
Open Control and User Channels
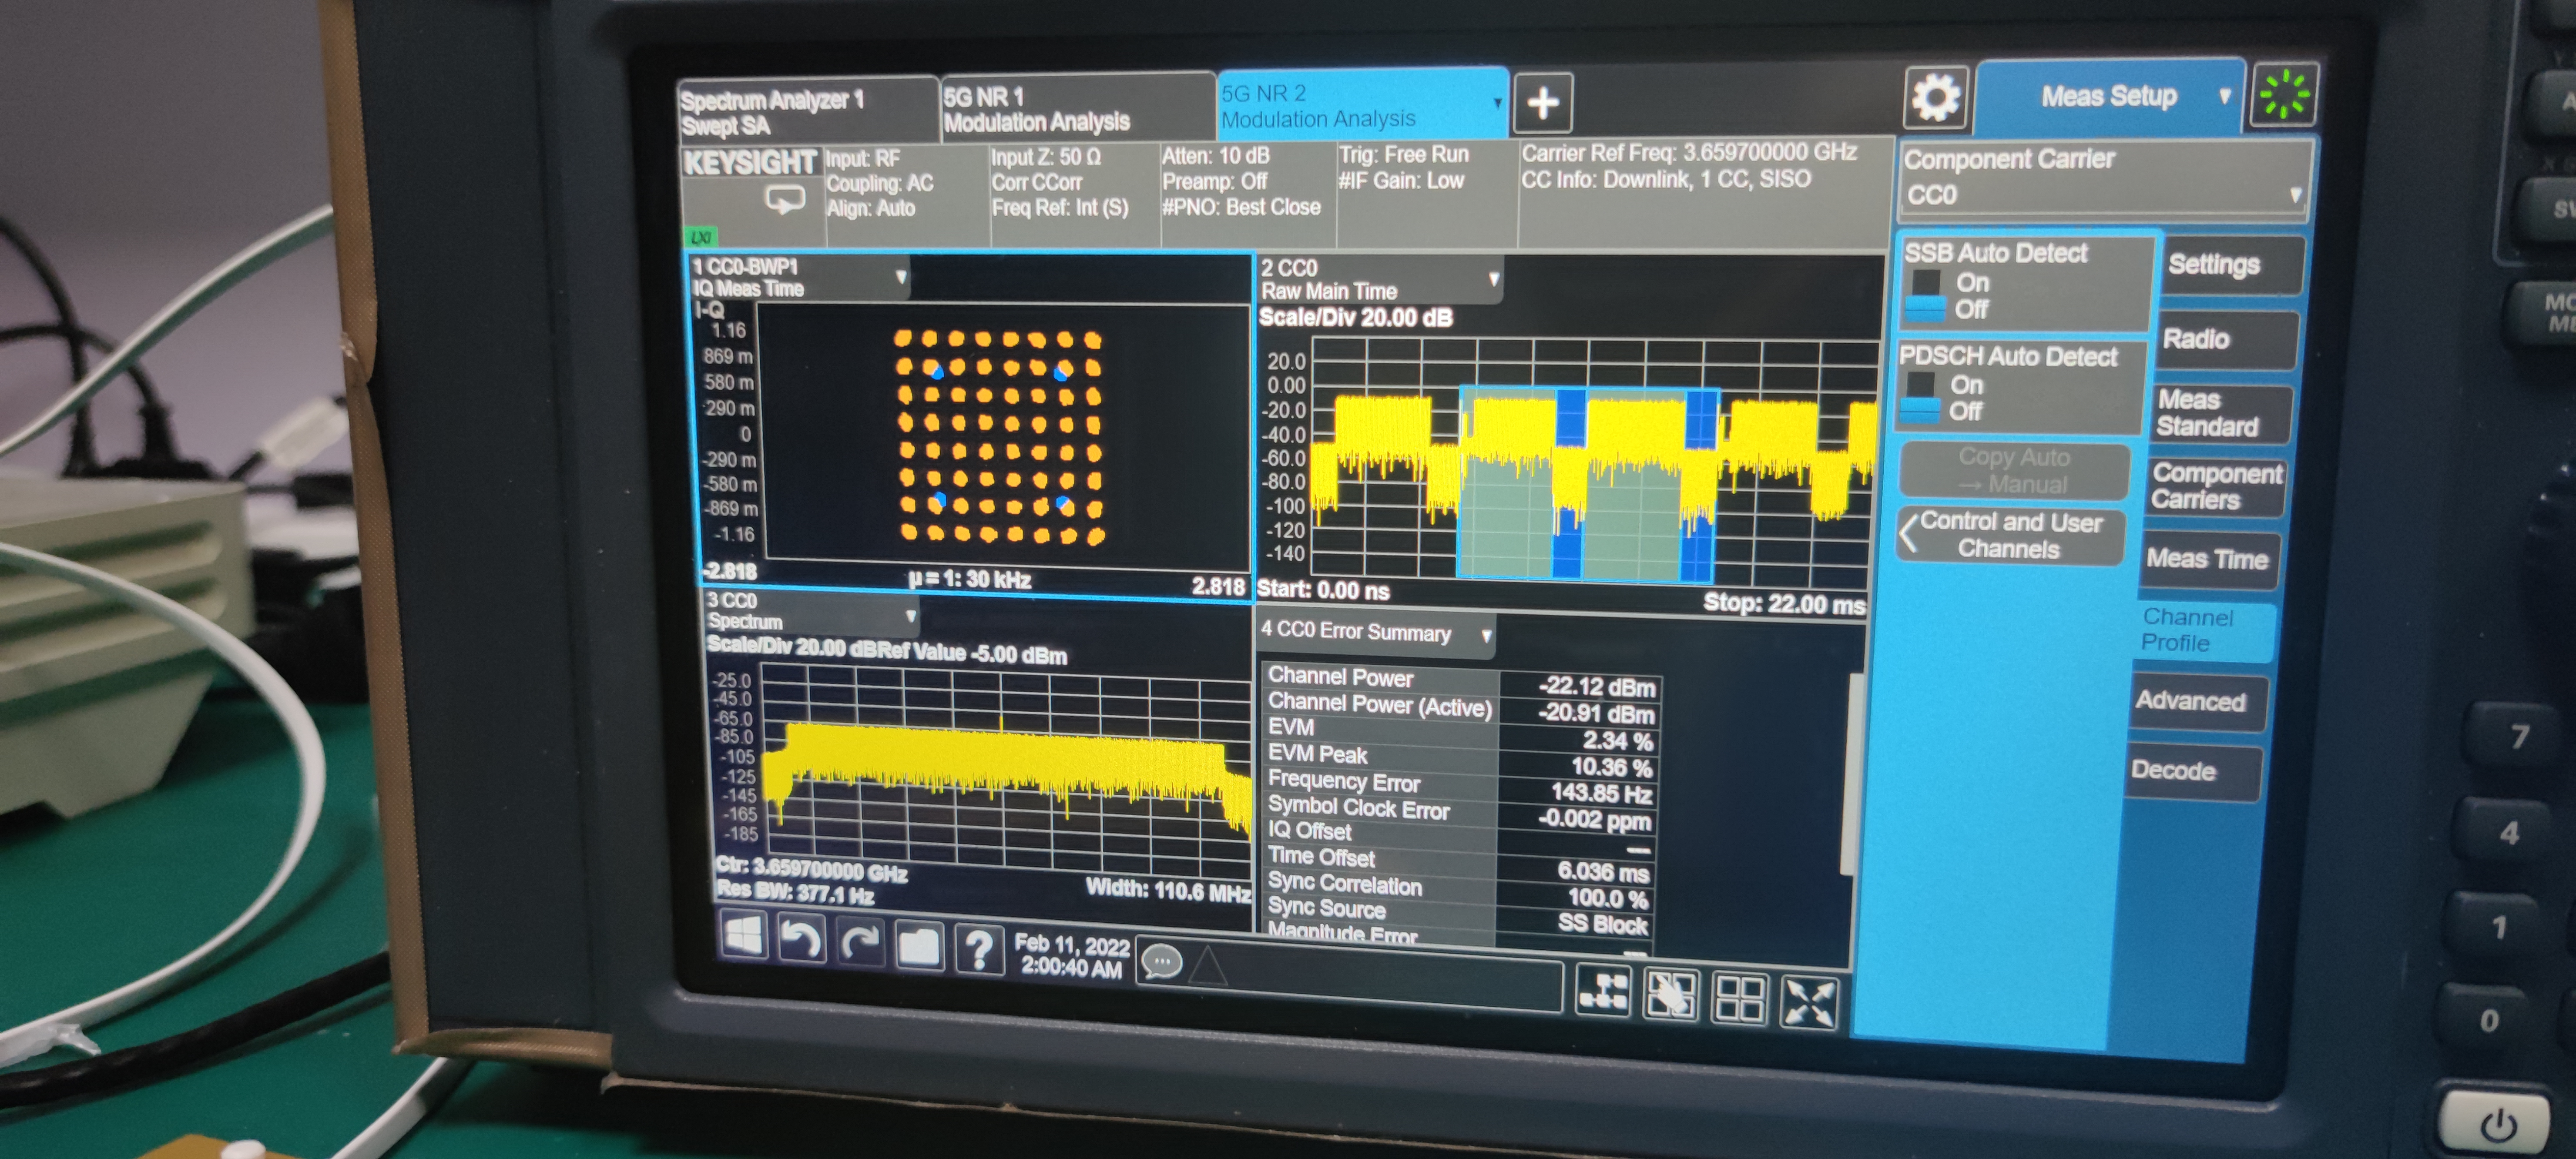point(2009,535)
